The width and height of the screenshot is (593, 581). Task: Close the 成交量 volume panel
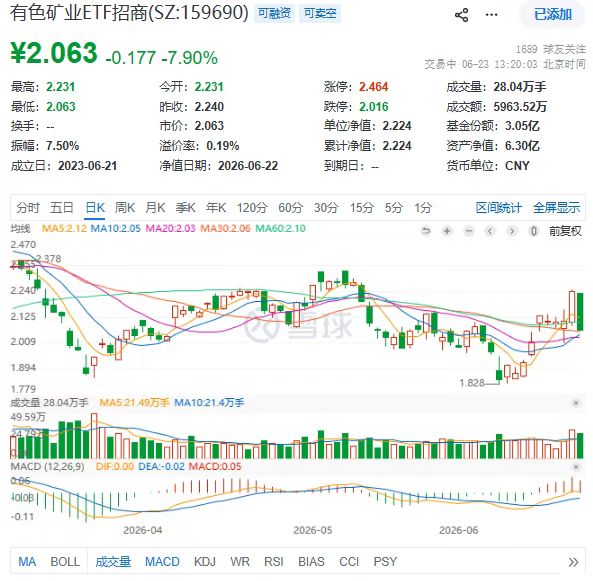576,403
